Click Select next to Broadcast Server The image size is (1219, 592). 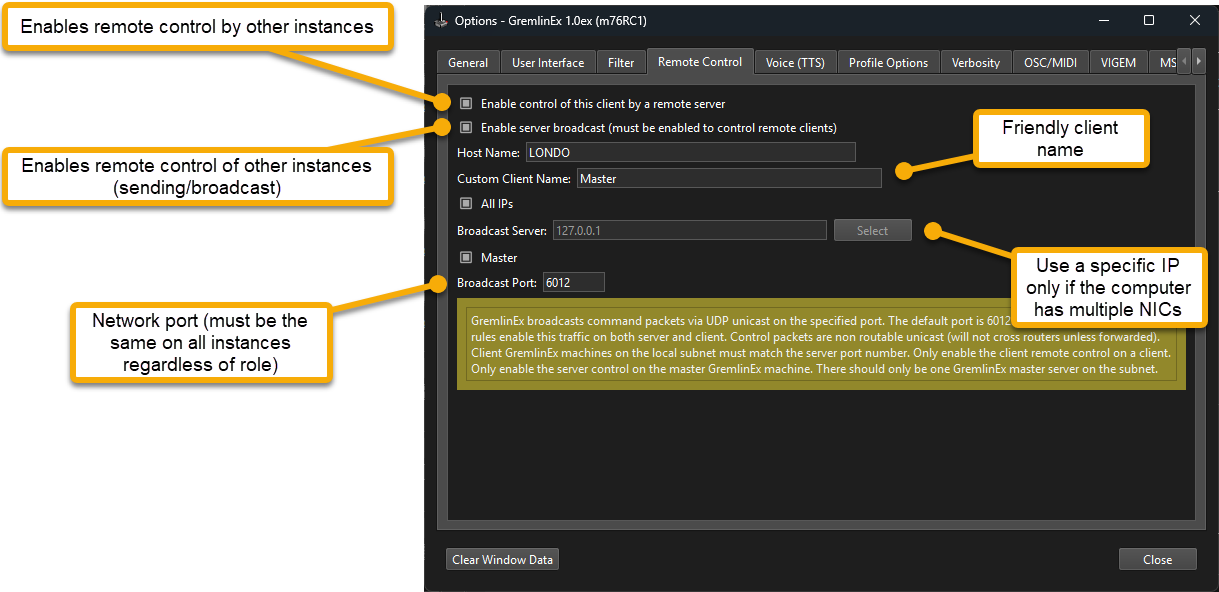(872, 231)
